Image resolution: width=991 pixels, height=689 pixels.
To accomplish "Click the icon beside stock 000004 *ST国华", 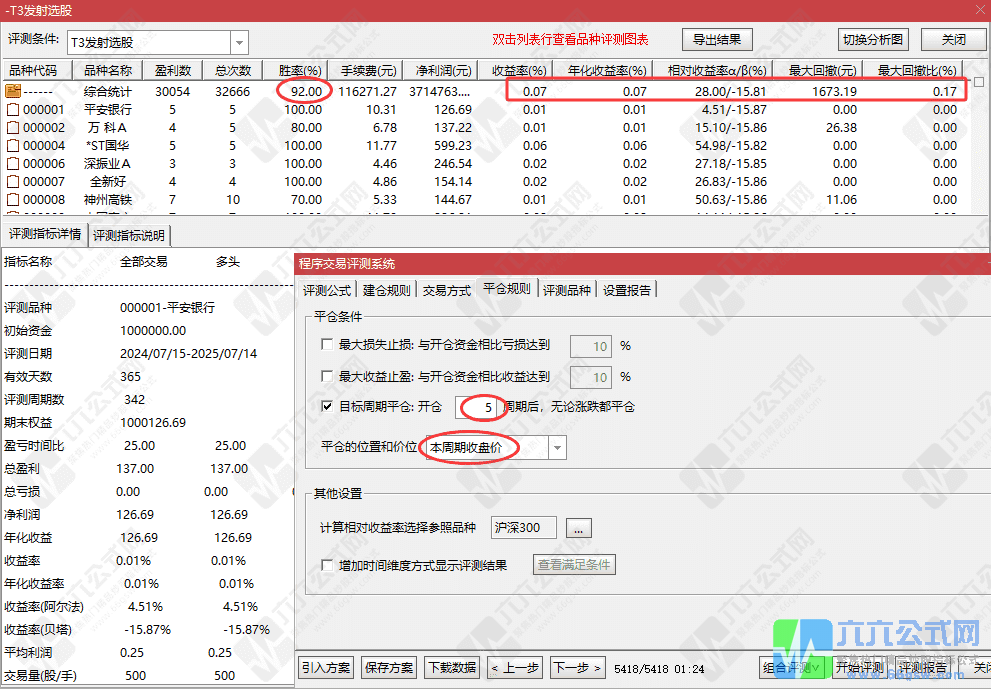I will 13,146.
